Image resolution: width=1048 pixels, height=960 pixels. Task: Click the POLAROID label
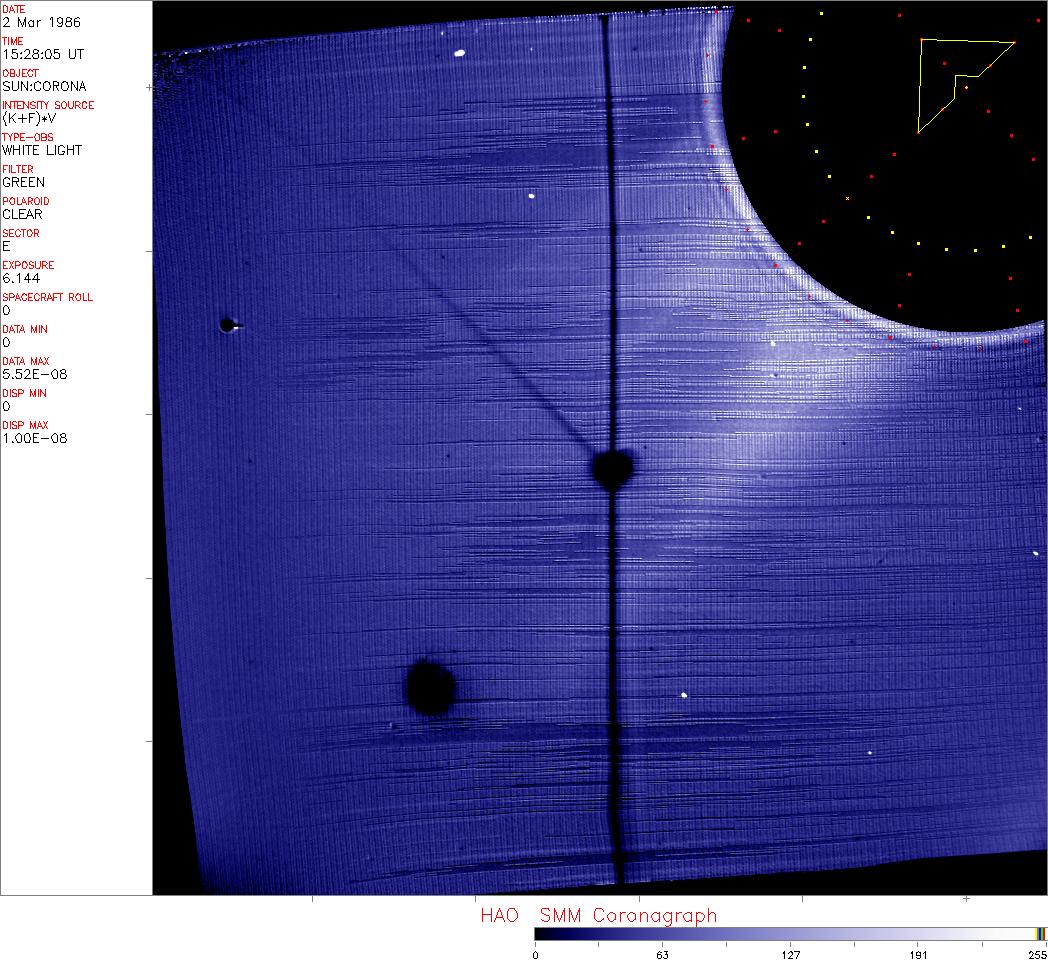coord(25,201)
